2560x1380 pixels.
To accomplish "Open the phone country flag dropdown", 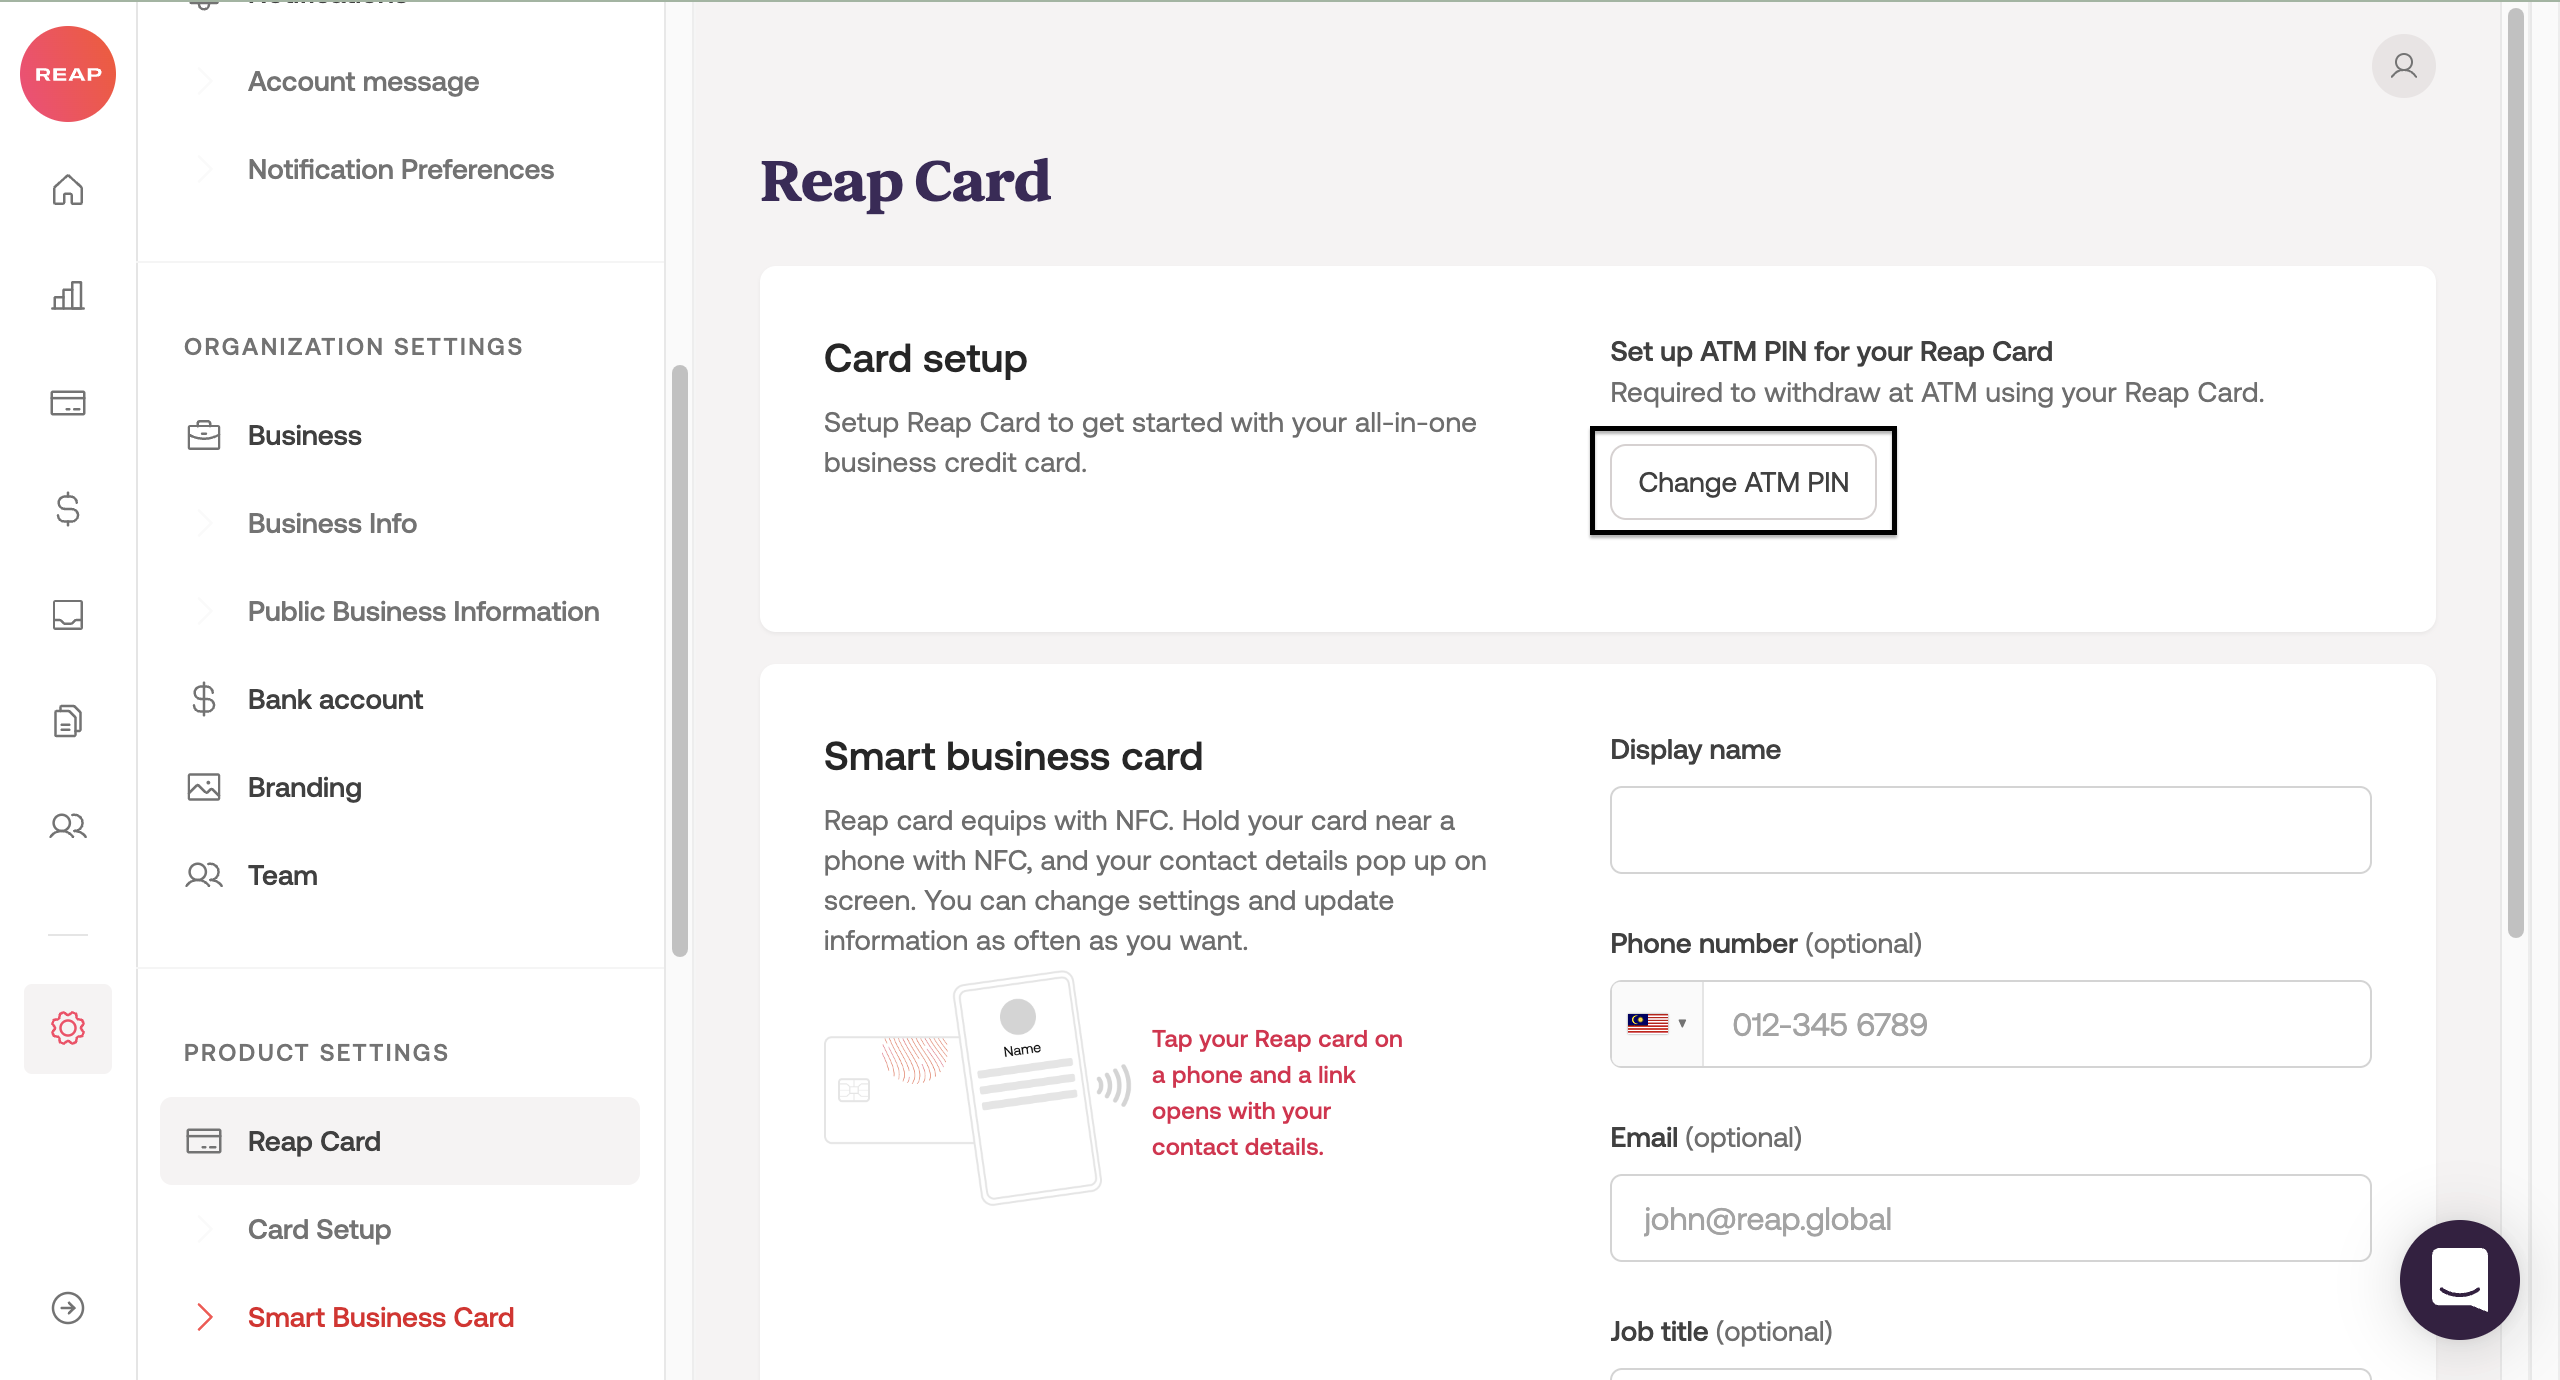I will (x=1657, y=1024).
